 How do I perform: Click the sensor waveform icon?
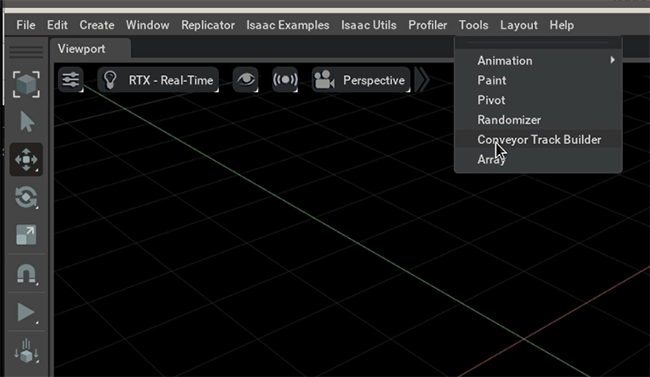click(285, 80)
